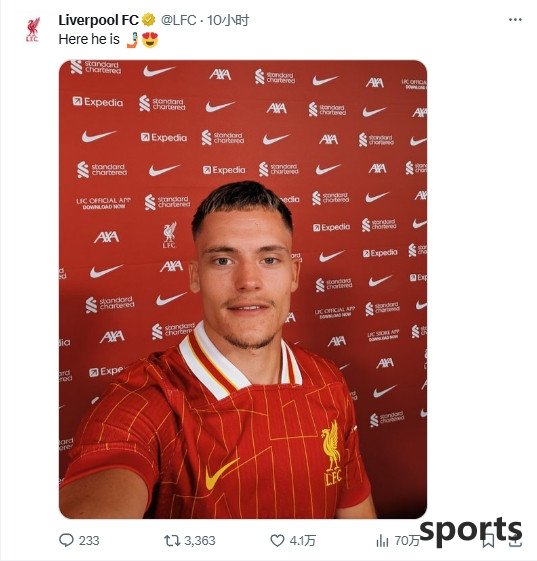Like the tweet with the heart icon
Screen dimensions: 537x561
(277, 540)
